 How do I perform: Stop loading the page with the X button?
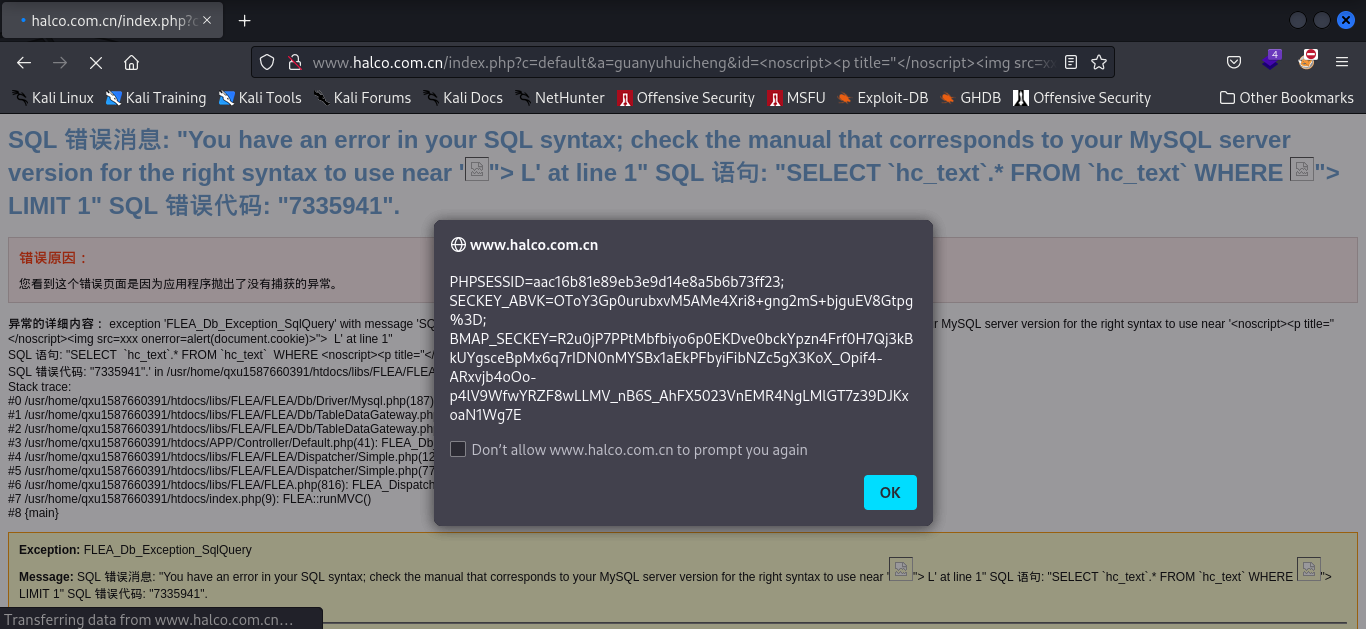[x=96, y=62]
